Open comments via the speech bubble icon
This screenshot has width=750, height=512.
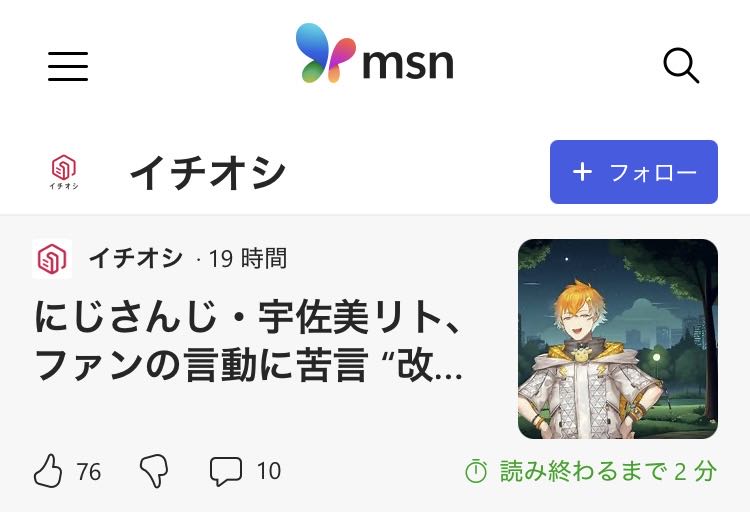(x=226, y=471)
